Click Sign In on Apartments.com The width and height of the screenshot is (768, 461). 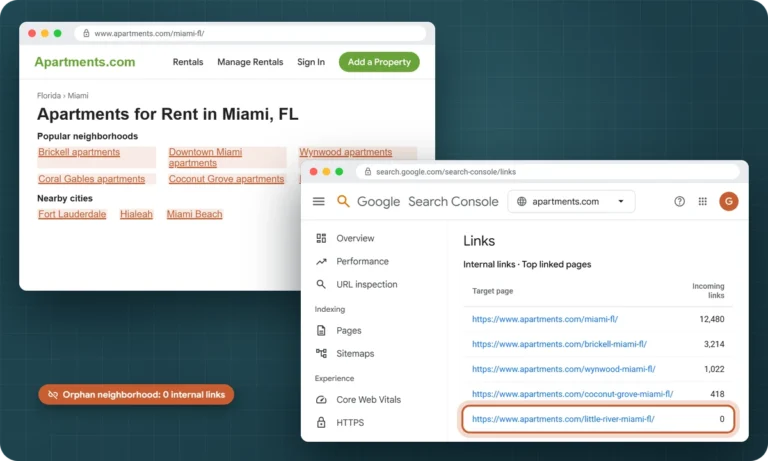click(x=311, y=62)
